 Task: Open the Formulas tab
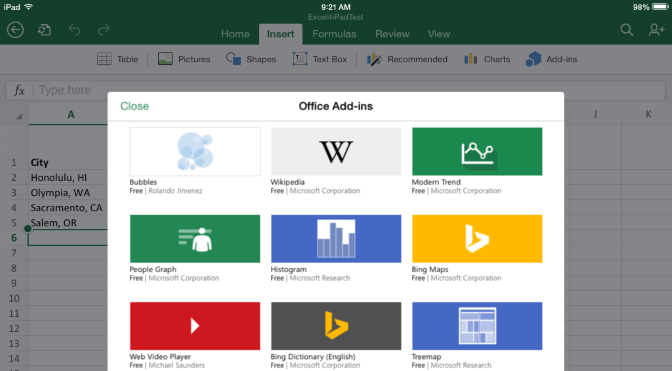coord(334,34)
